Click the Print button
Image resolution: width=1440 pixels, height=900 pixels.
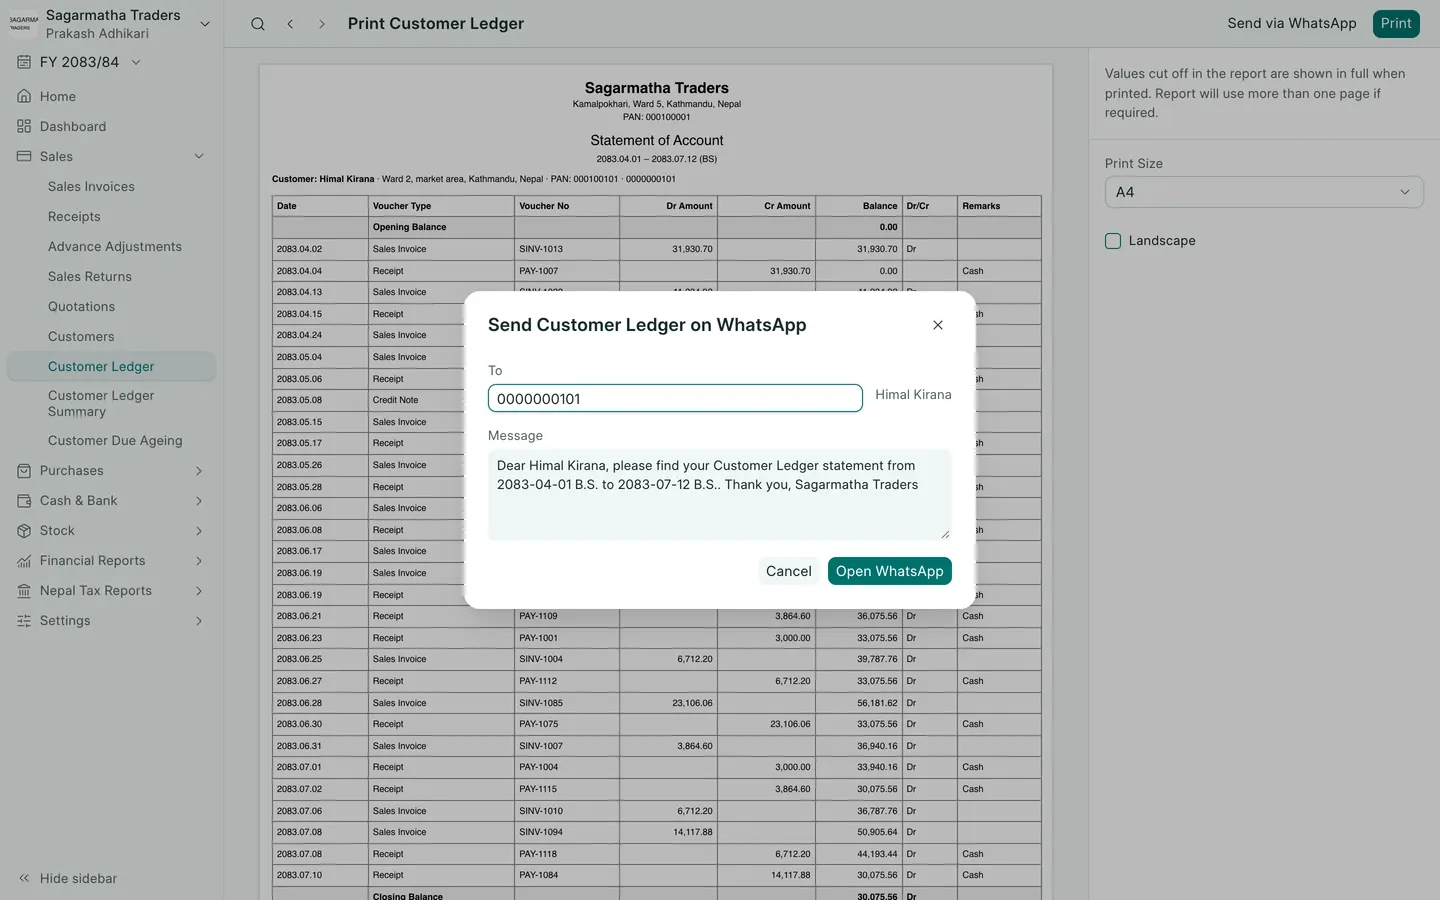pos(1396,24)
